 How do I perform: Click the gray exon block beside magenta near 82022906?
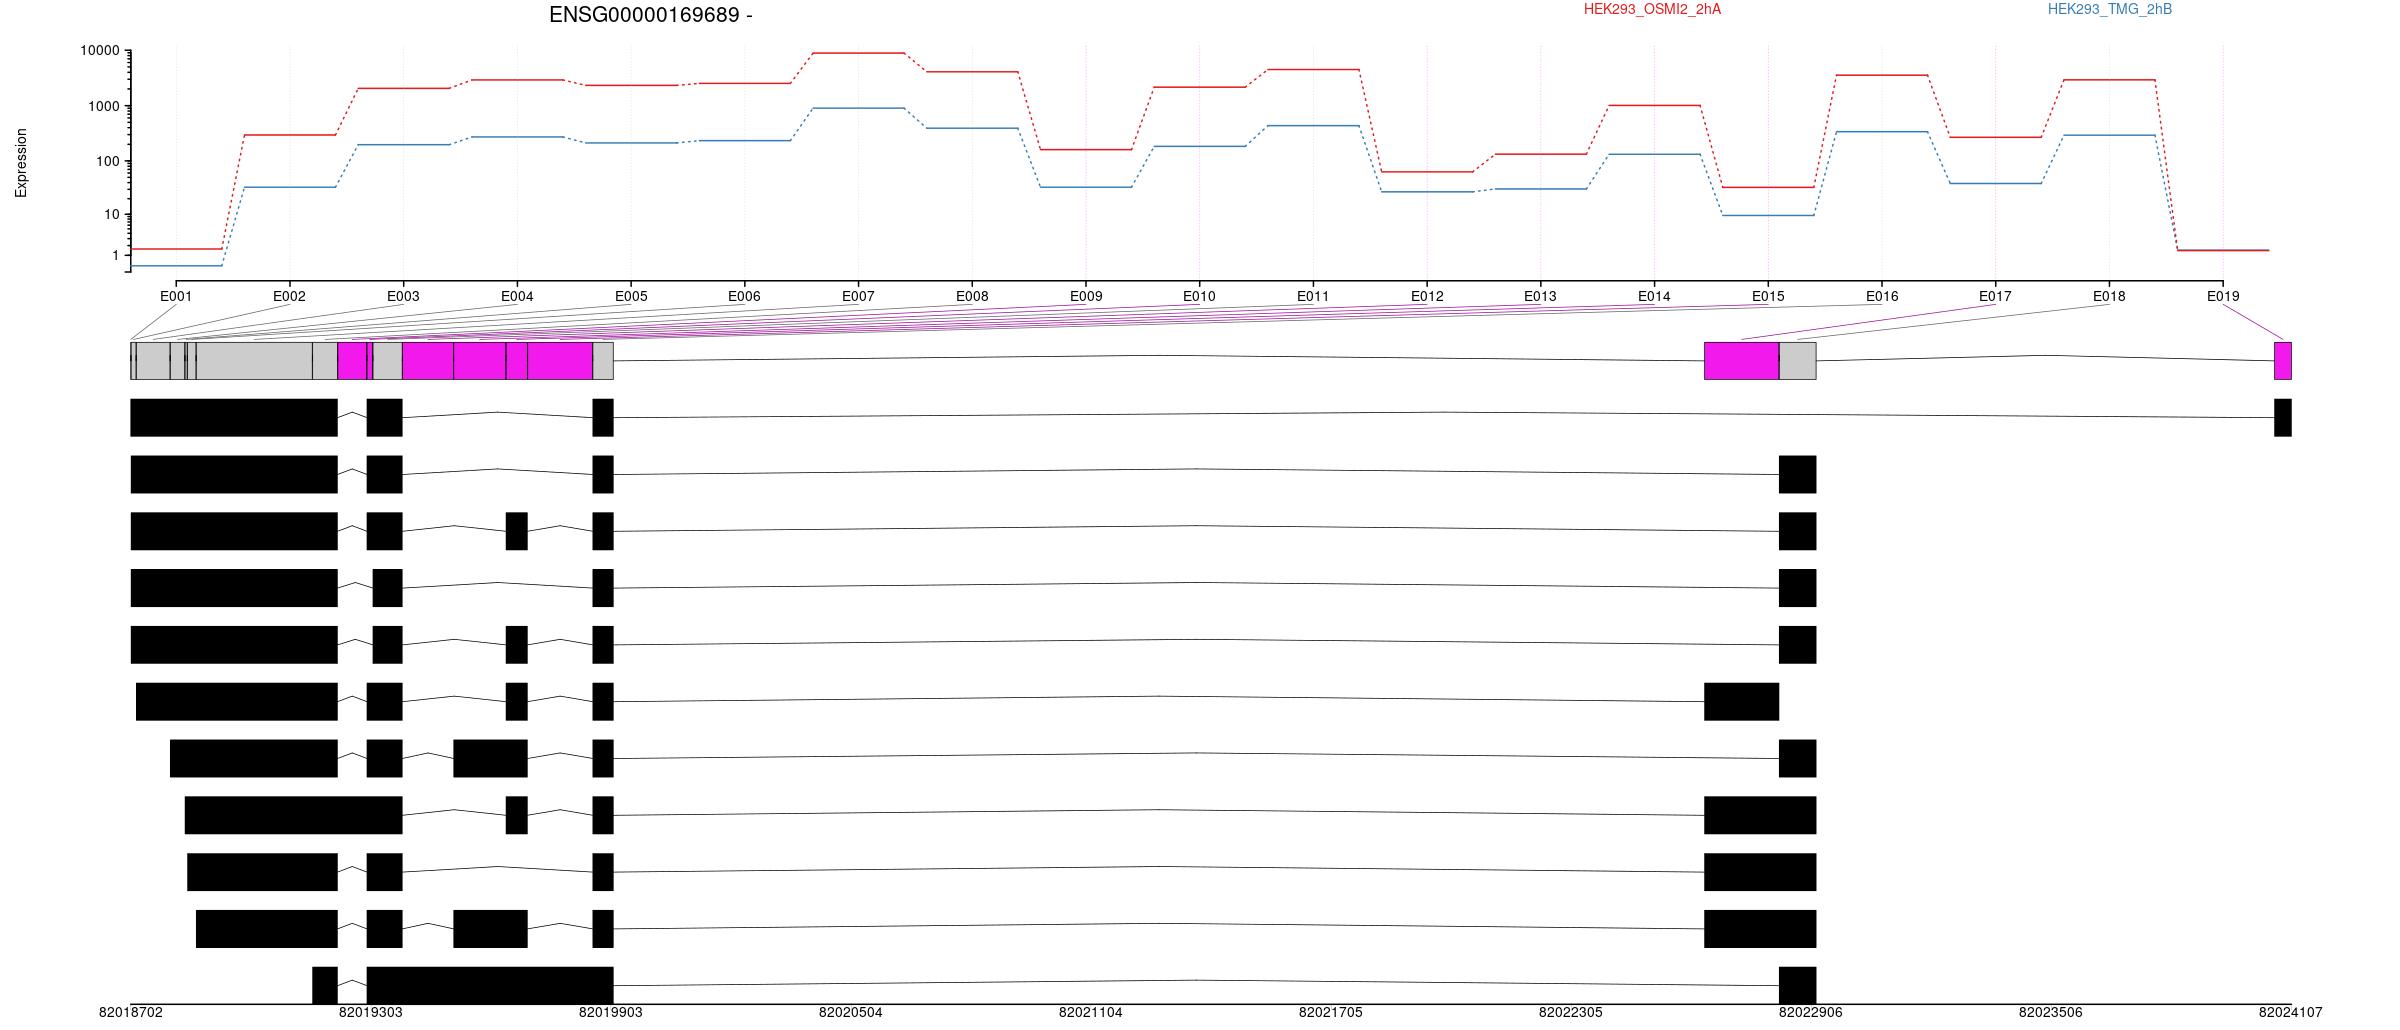1798,361
